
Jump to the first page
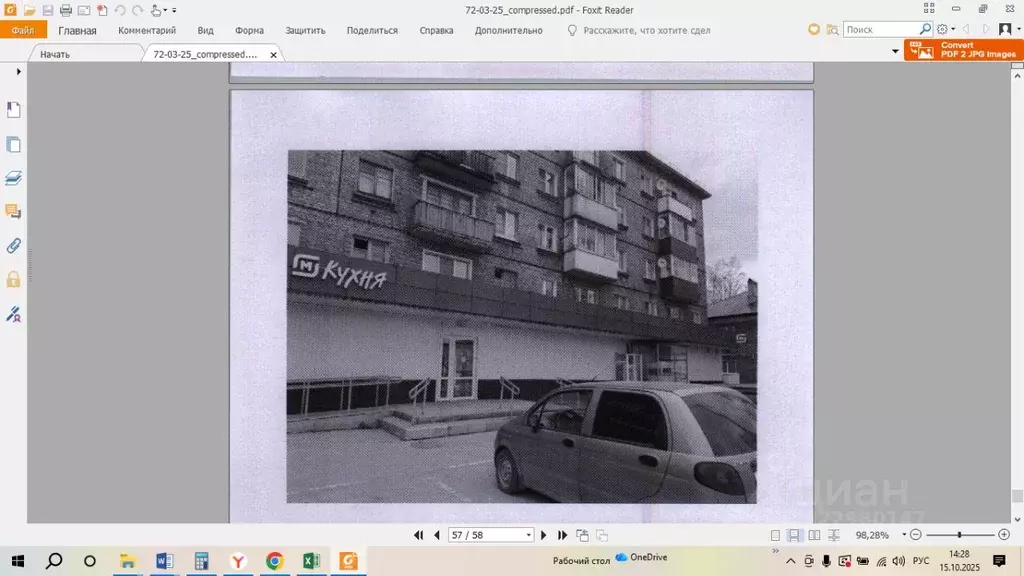tap(419, 536)
